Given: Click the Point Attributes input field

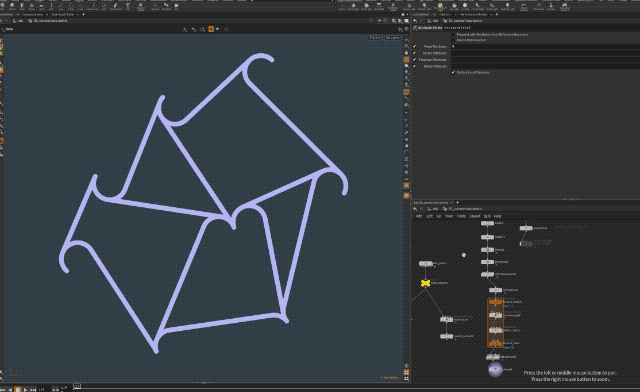Looking at the screenshot, I should (545, 47).
